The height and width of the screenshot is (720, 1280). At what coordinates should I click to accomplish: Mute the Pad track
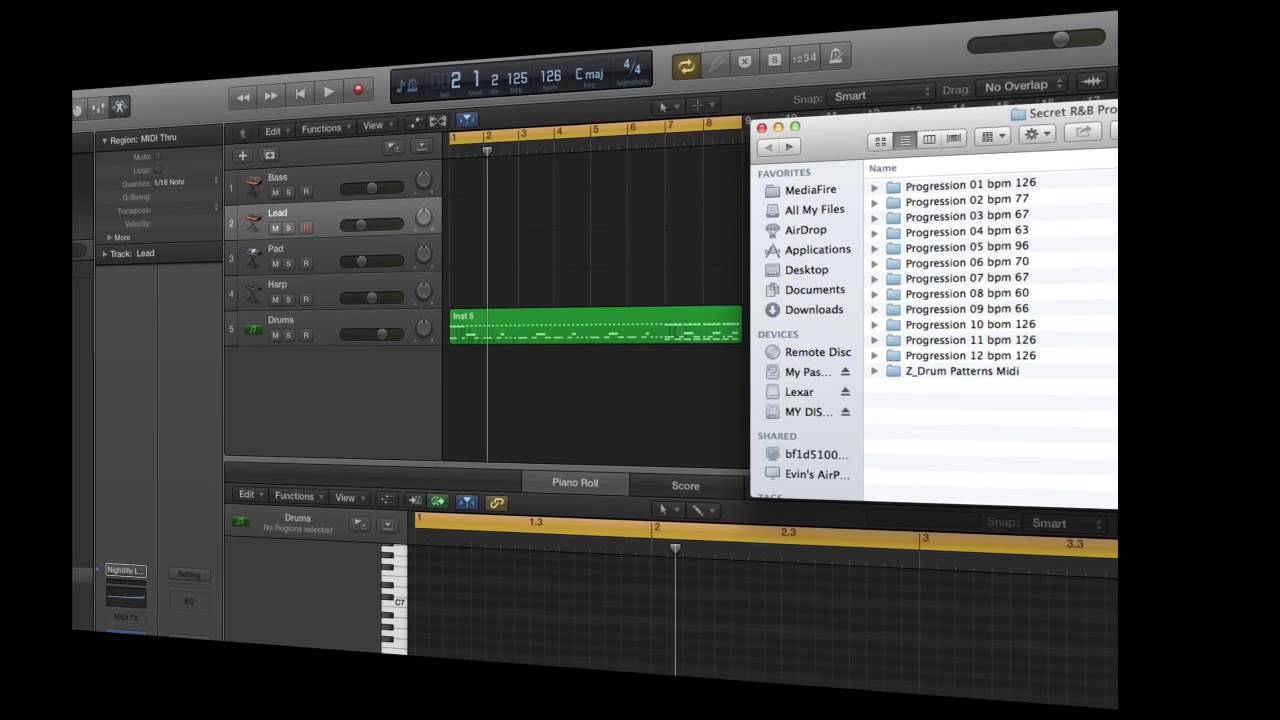pyautogui.click(x=275, y=264)
